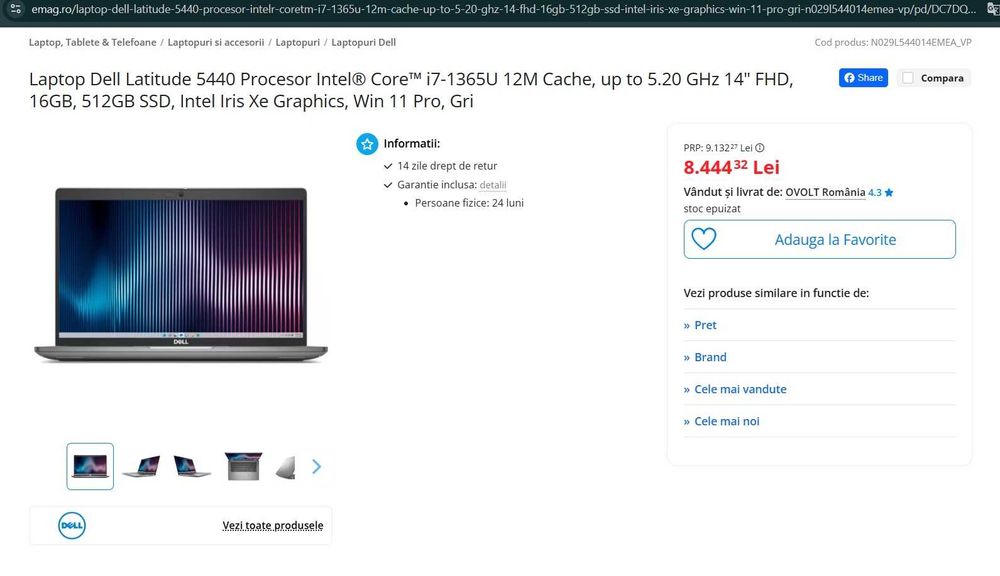Image resolution: width=1000 pixels, height=576 pixels.
Task: Click Adauga la Favorite button
Action: point(834,239)
